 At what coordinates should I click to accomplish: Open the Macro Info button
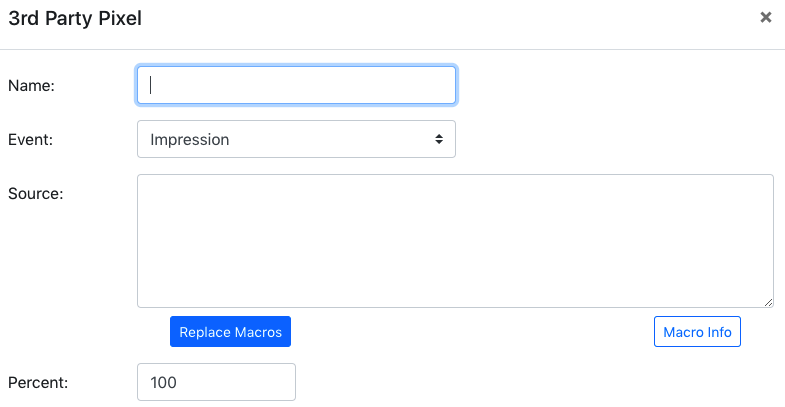pos(697,331)
